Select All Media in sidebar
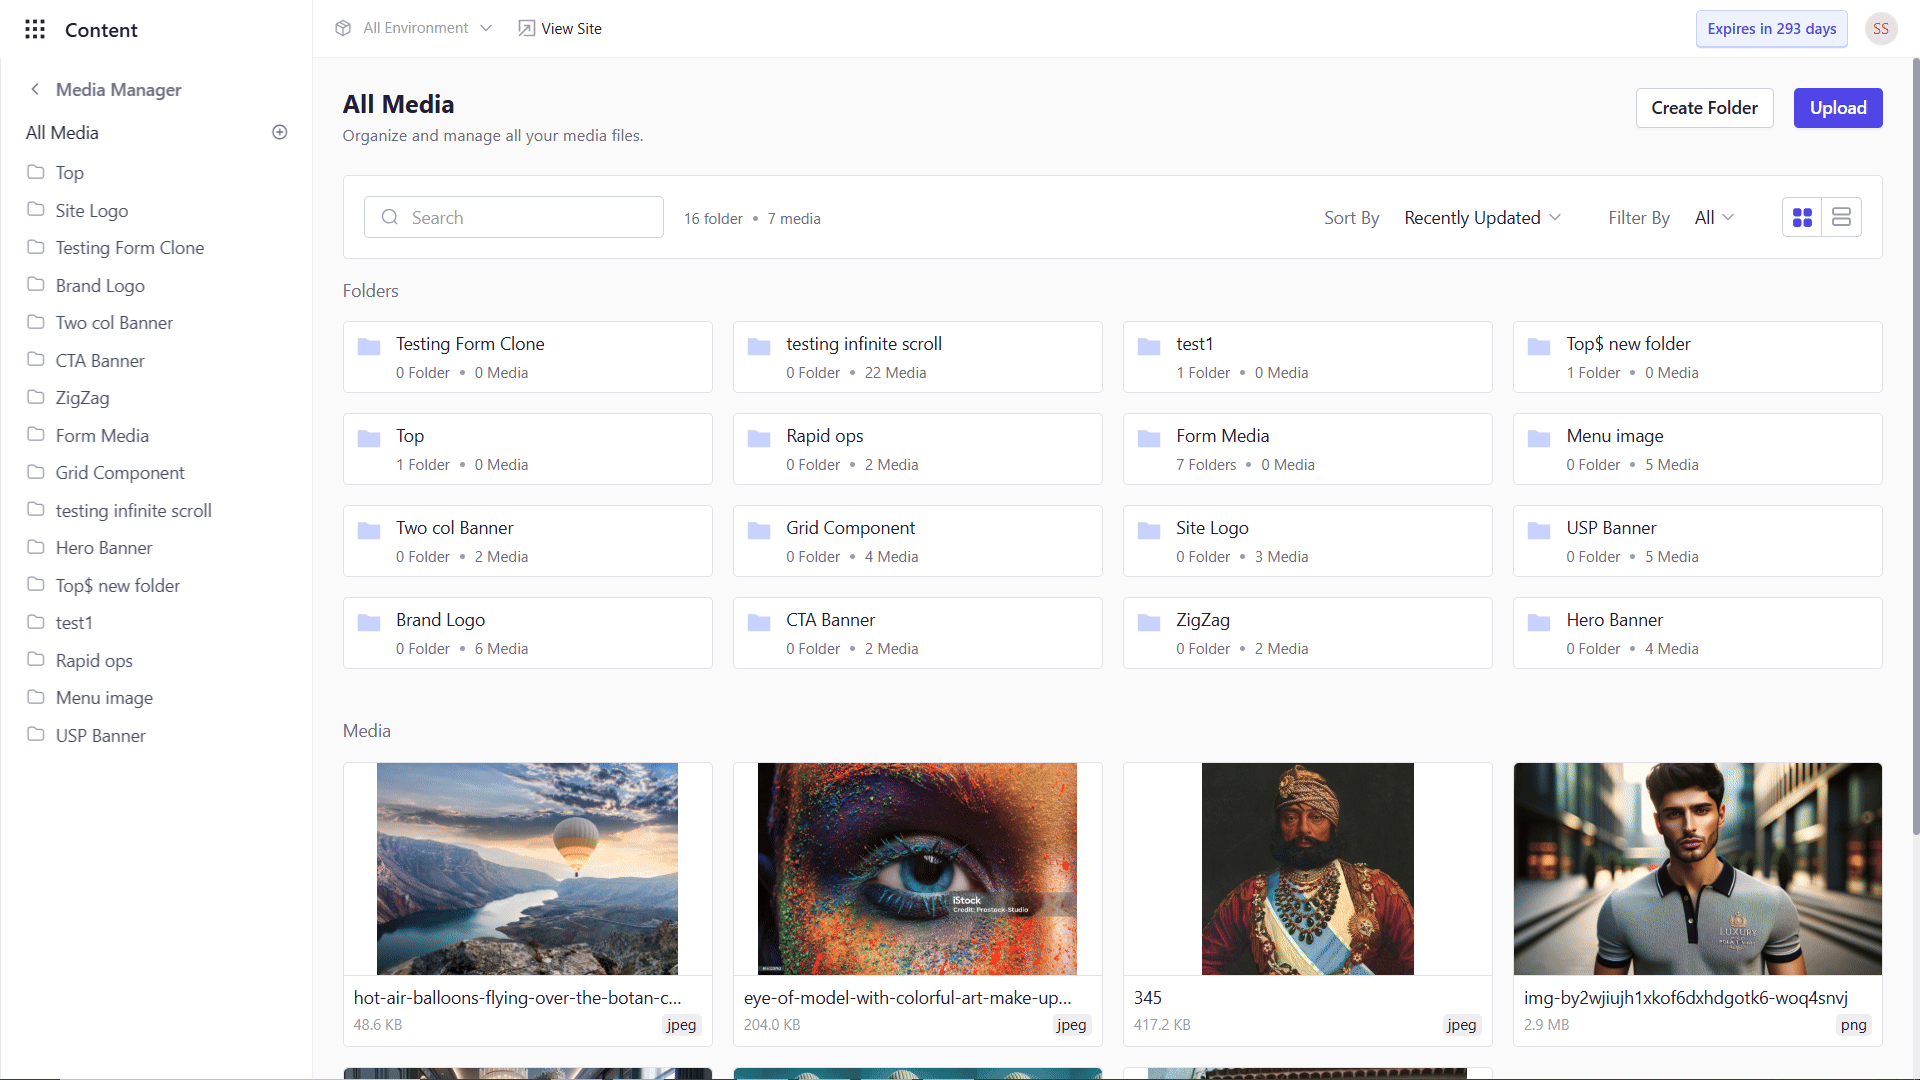 (x=62, y=133)
